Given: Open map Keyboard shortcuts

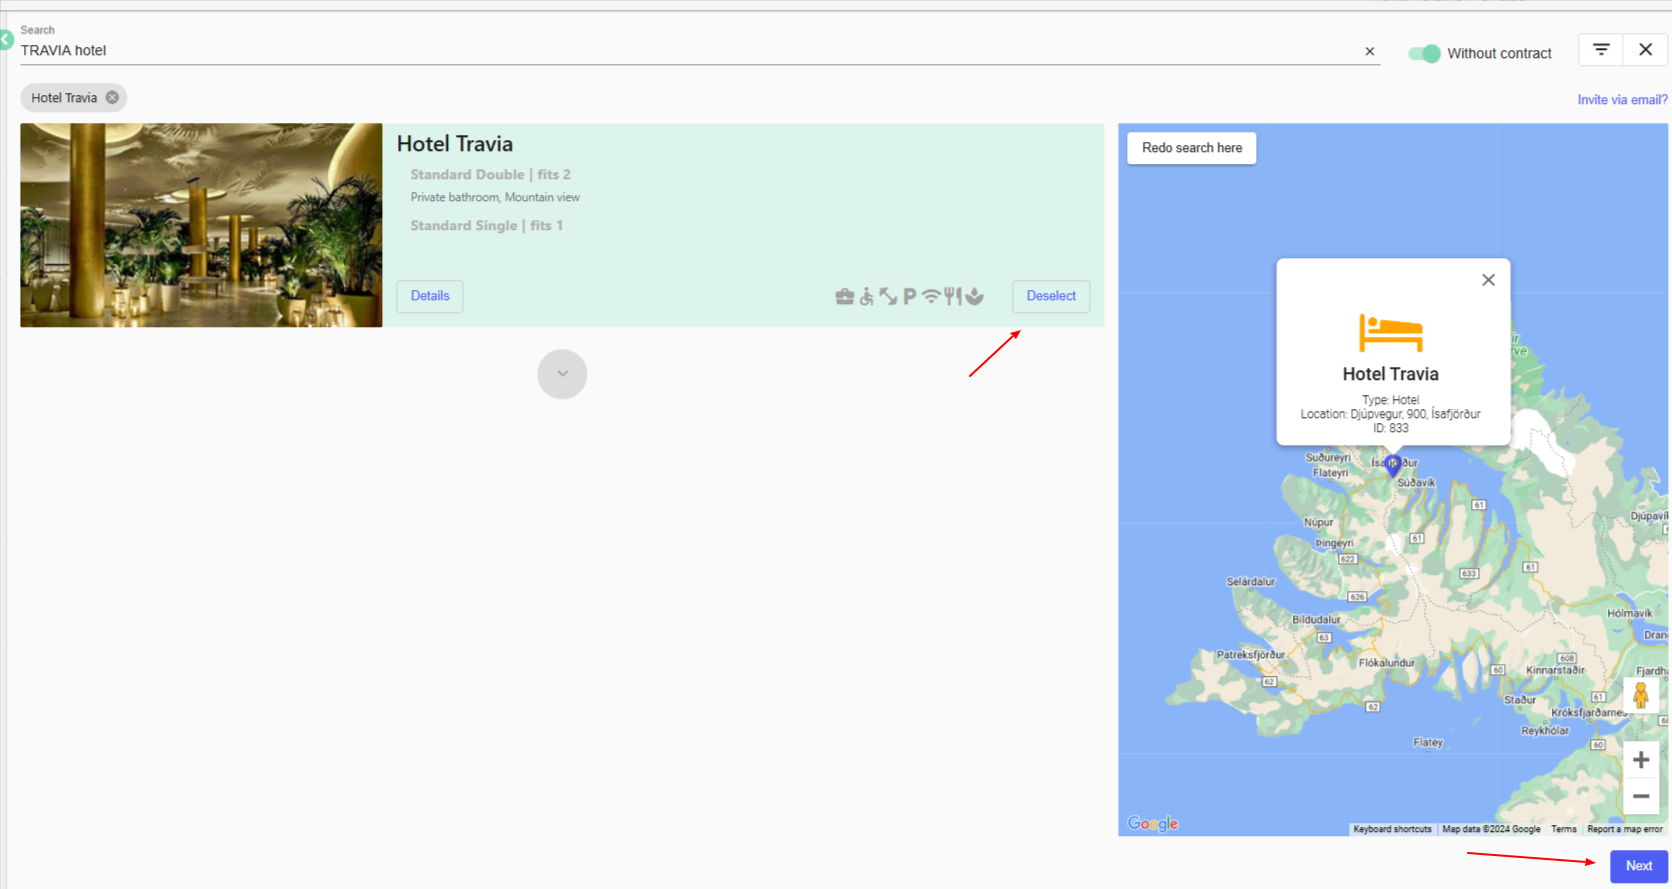Looking at the screenshot, I should pos(1392,829).
